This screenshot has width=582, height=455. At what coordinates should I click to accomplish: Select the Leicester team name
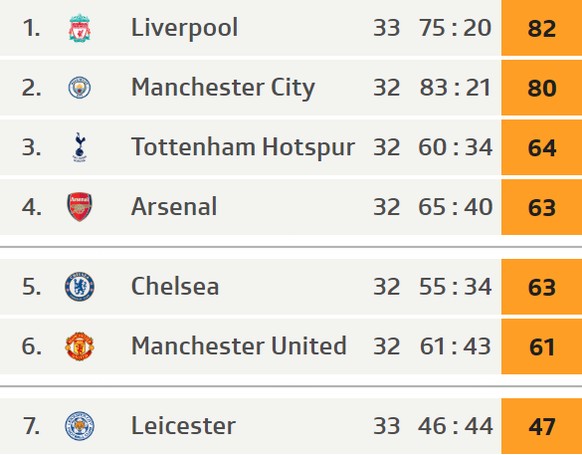coord(183,426)
